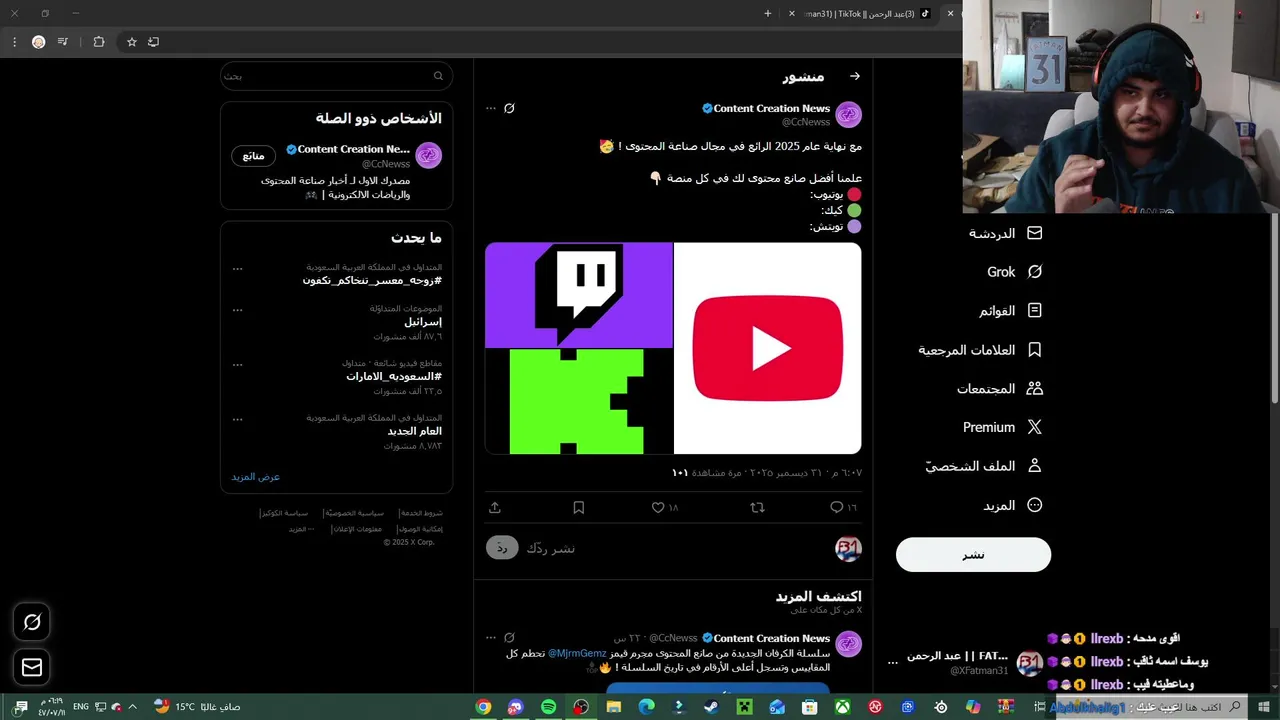
Task: Click Grok icon on the main post header
Action: click(x=509, y=108)
